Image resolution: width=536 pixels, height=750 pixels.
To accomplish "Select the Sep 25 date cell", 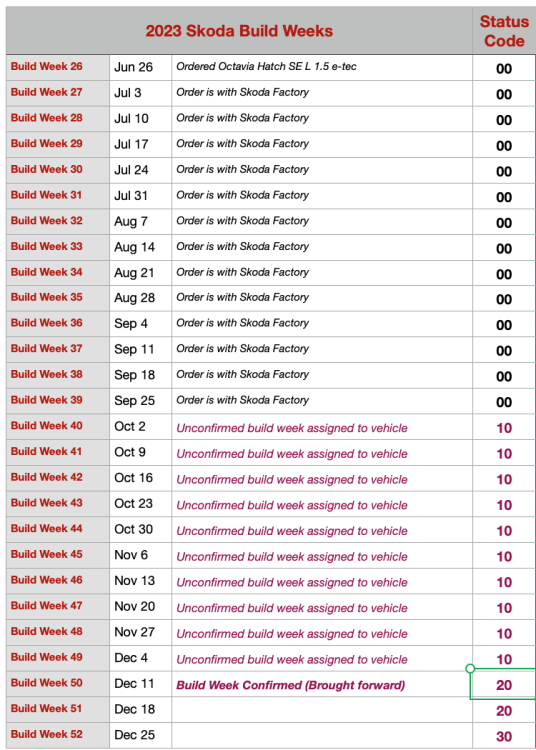I will pos(141,401).
